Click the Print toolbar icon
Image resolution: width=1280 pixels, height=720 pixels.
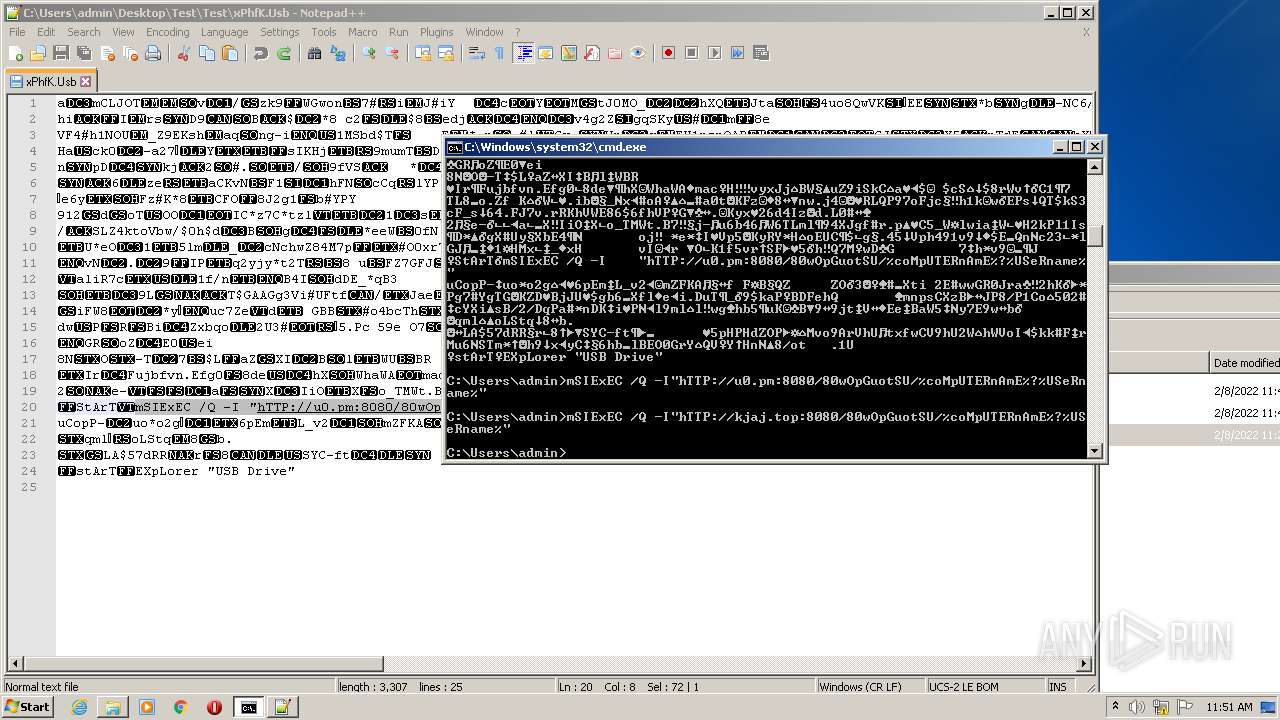[x=153, y=53]
